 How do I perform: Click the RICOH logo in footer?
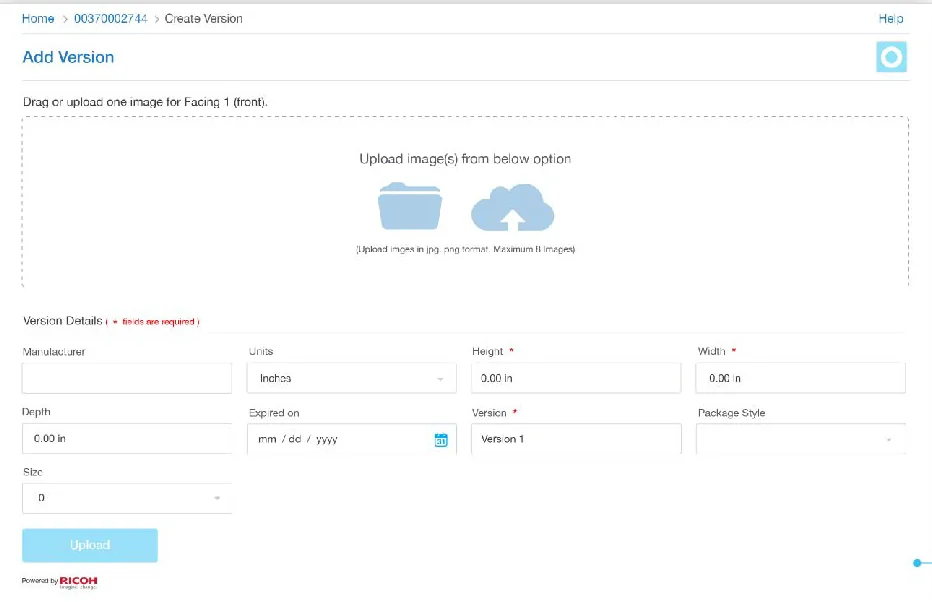coord(78,581)
